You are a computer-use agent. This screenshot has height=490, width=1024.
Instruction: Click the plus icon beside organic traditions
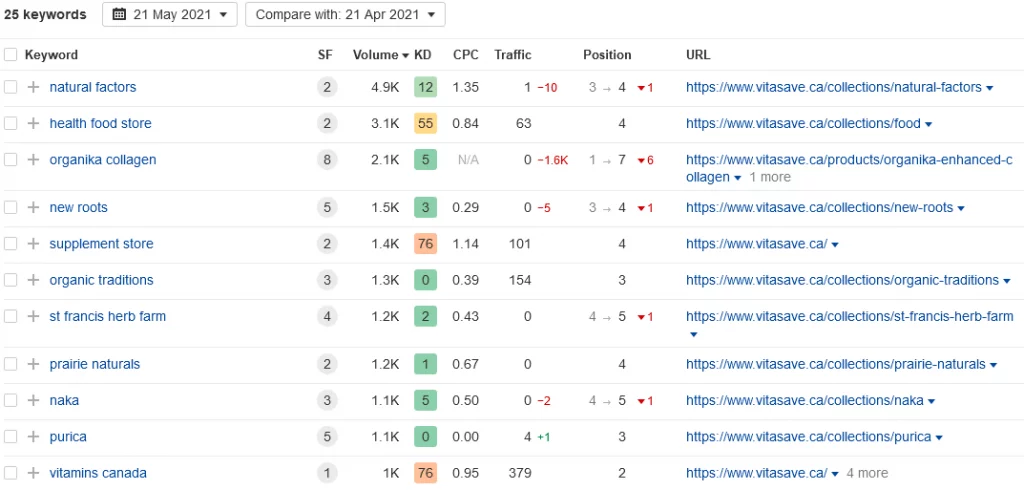click(33, 280)
